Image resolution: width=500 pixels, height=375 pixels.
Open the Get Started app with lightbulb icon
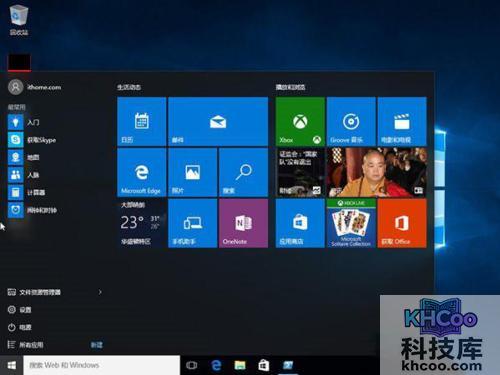24,122
